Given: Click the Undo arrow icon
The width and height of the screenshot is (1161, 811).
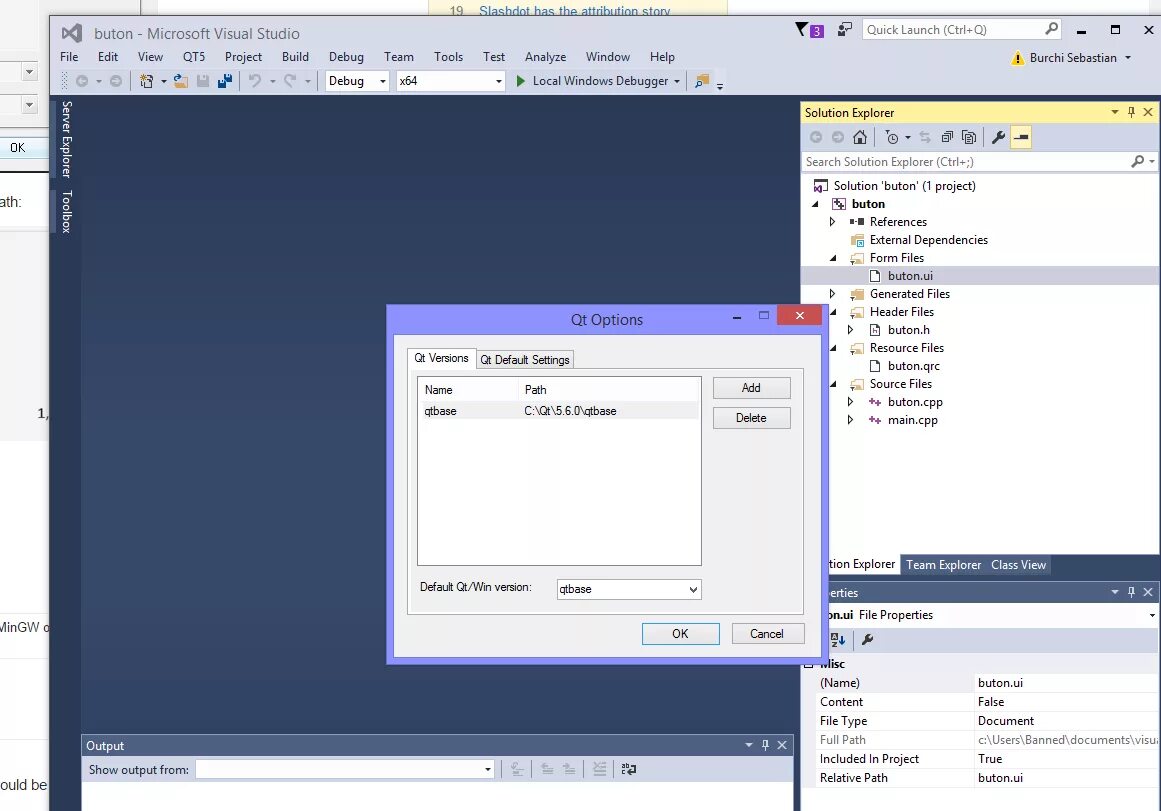Looking at the screenshot, I should point(255,81).
